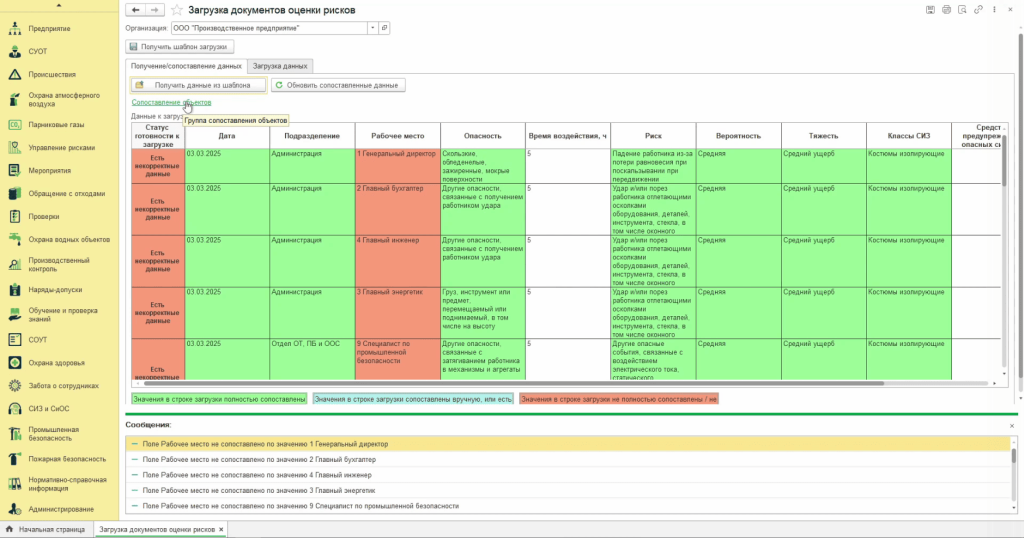Expand the Организация dropdown arrow
The width and height of the screenshot is (1024, 538).
pos(372,28)
